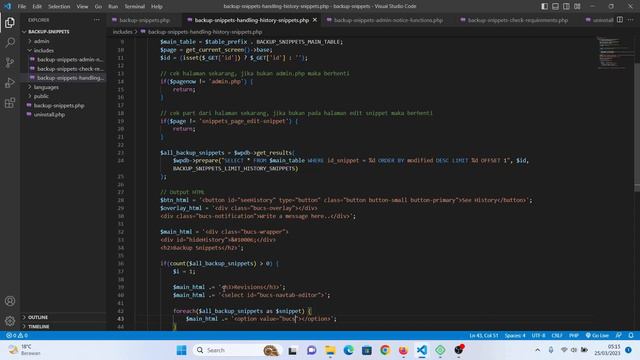Open the File menu
The height and width of the screenshot is (360, 640).
[x=22, y=7]
